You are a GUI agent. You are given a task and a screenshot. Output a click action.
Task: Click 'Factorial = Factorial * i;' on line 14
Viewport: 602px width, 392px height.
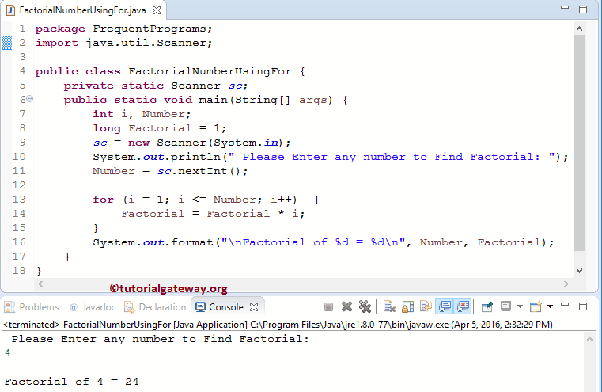(x=213, y=213)
